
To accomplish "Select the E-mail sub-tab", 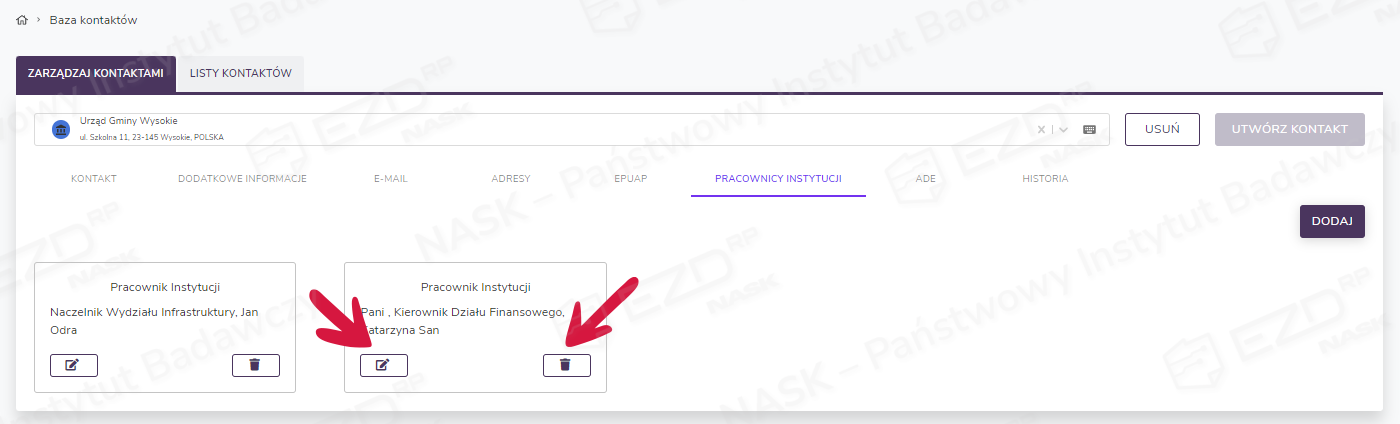I will coord(391,179).
